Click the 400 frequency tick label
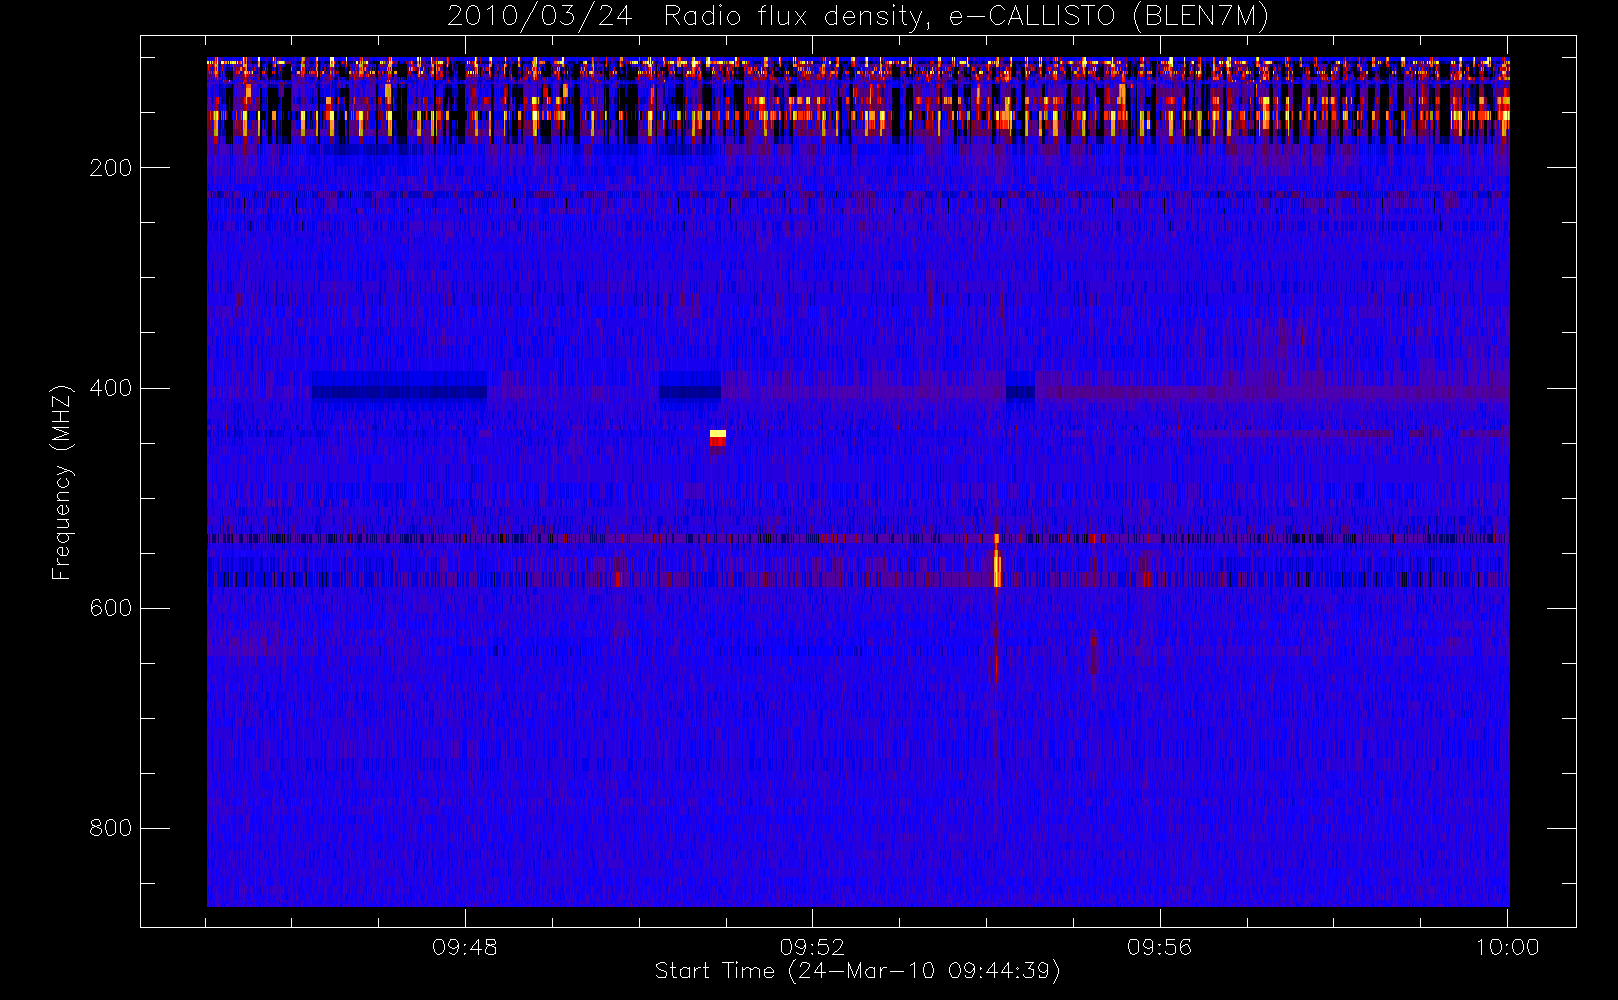This screenshot has width=1618, height=1000. coord(111,388)
